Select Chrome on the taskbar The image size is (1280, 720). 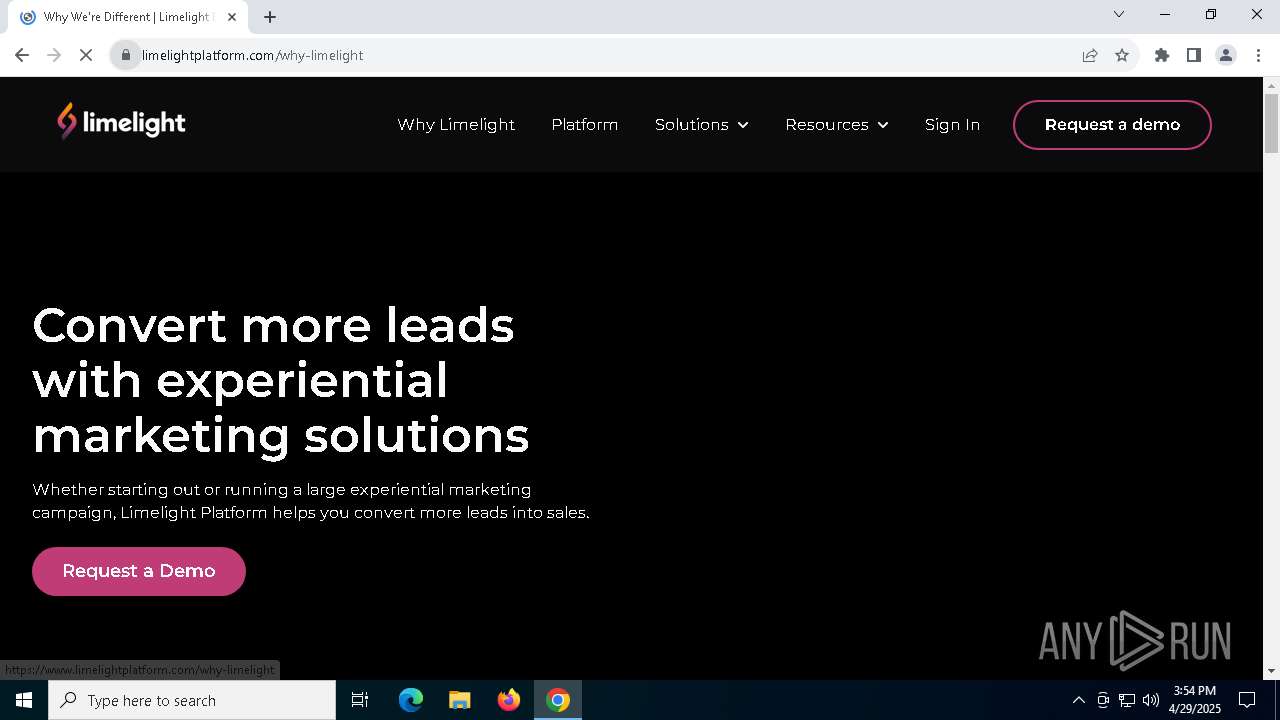558,700
